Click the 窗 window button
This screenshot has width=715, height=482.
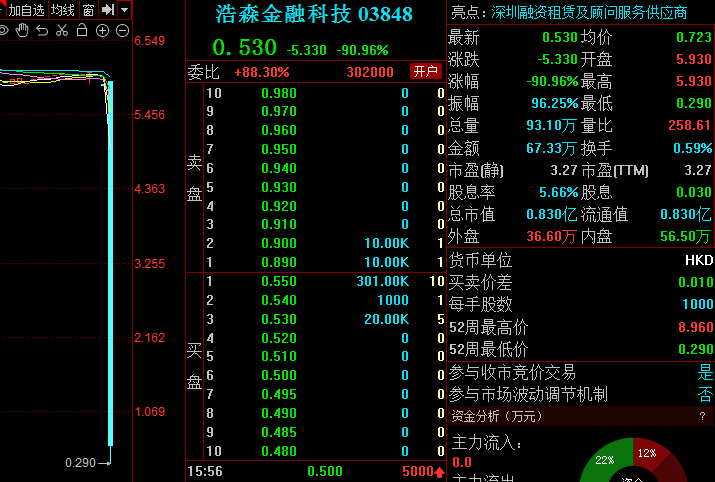88,10
